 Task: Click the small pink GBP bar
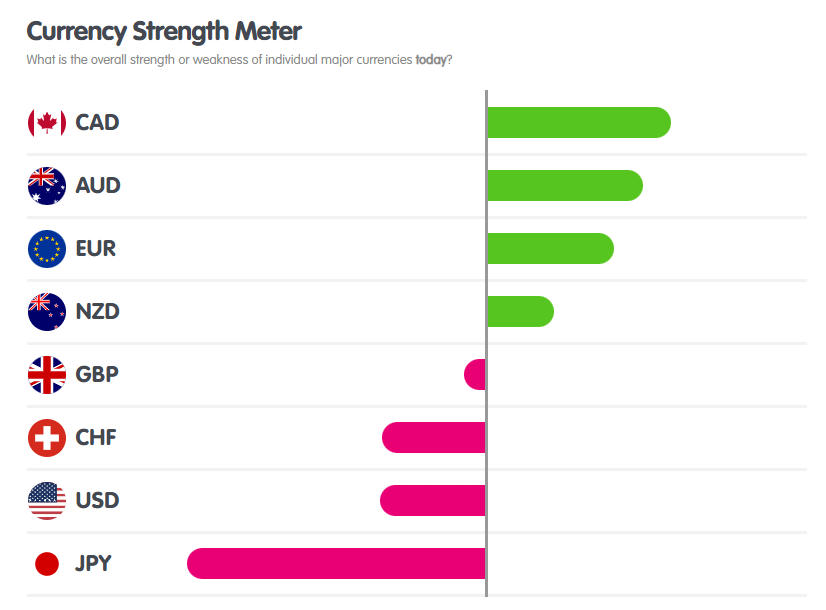[x=475, y=375]
